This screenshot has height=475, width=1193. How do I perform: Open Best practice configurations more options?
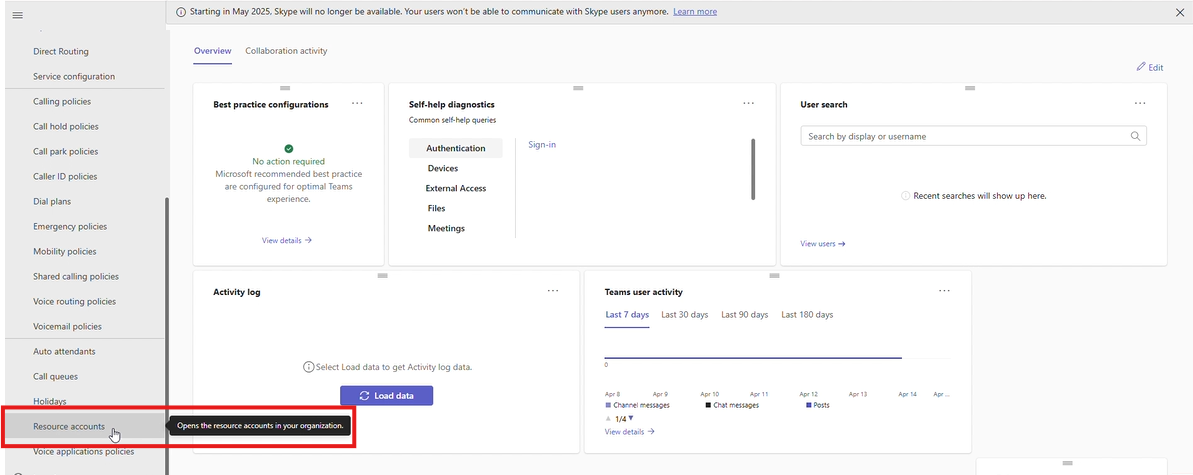click(358, 104)
